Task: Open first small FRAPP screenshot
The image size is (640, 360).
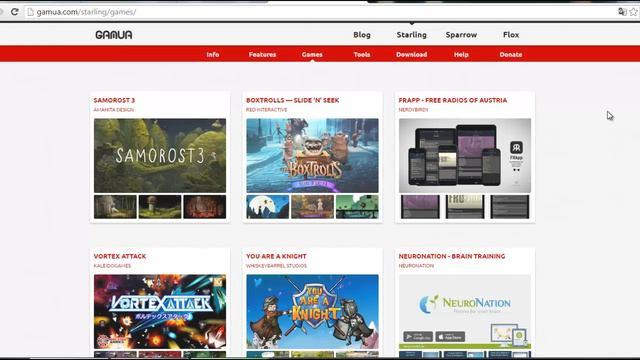Action: click(x=420, y=207)
